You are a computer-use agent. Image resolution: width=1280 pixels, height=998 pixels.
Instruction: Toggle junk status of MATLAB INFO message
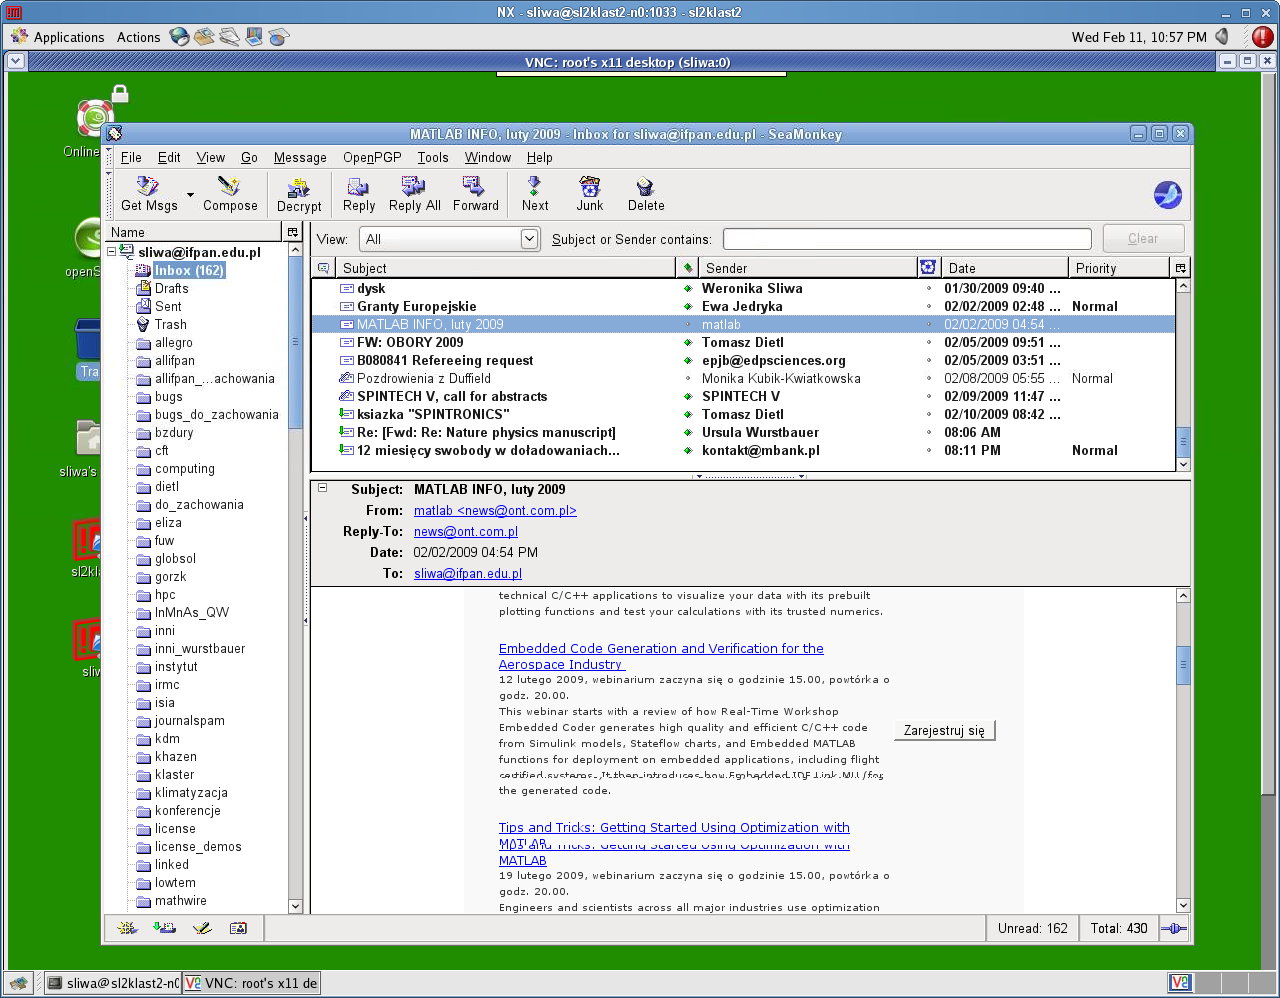point(928,325)
